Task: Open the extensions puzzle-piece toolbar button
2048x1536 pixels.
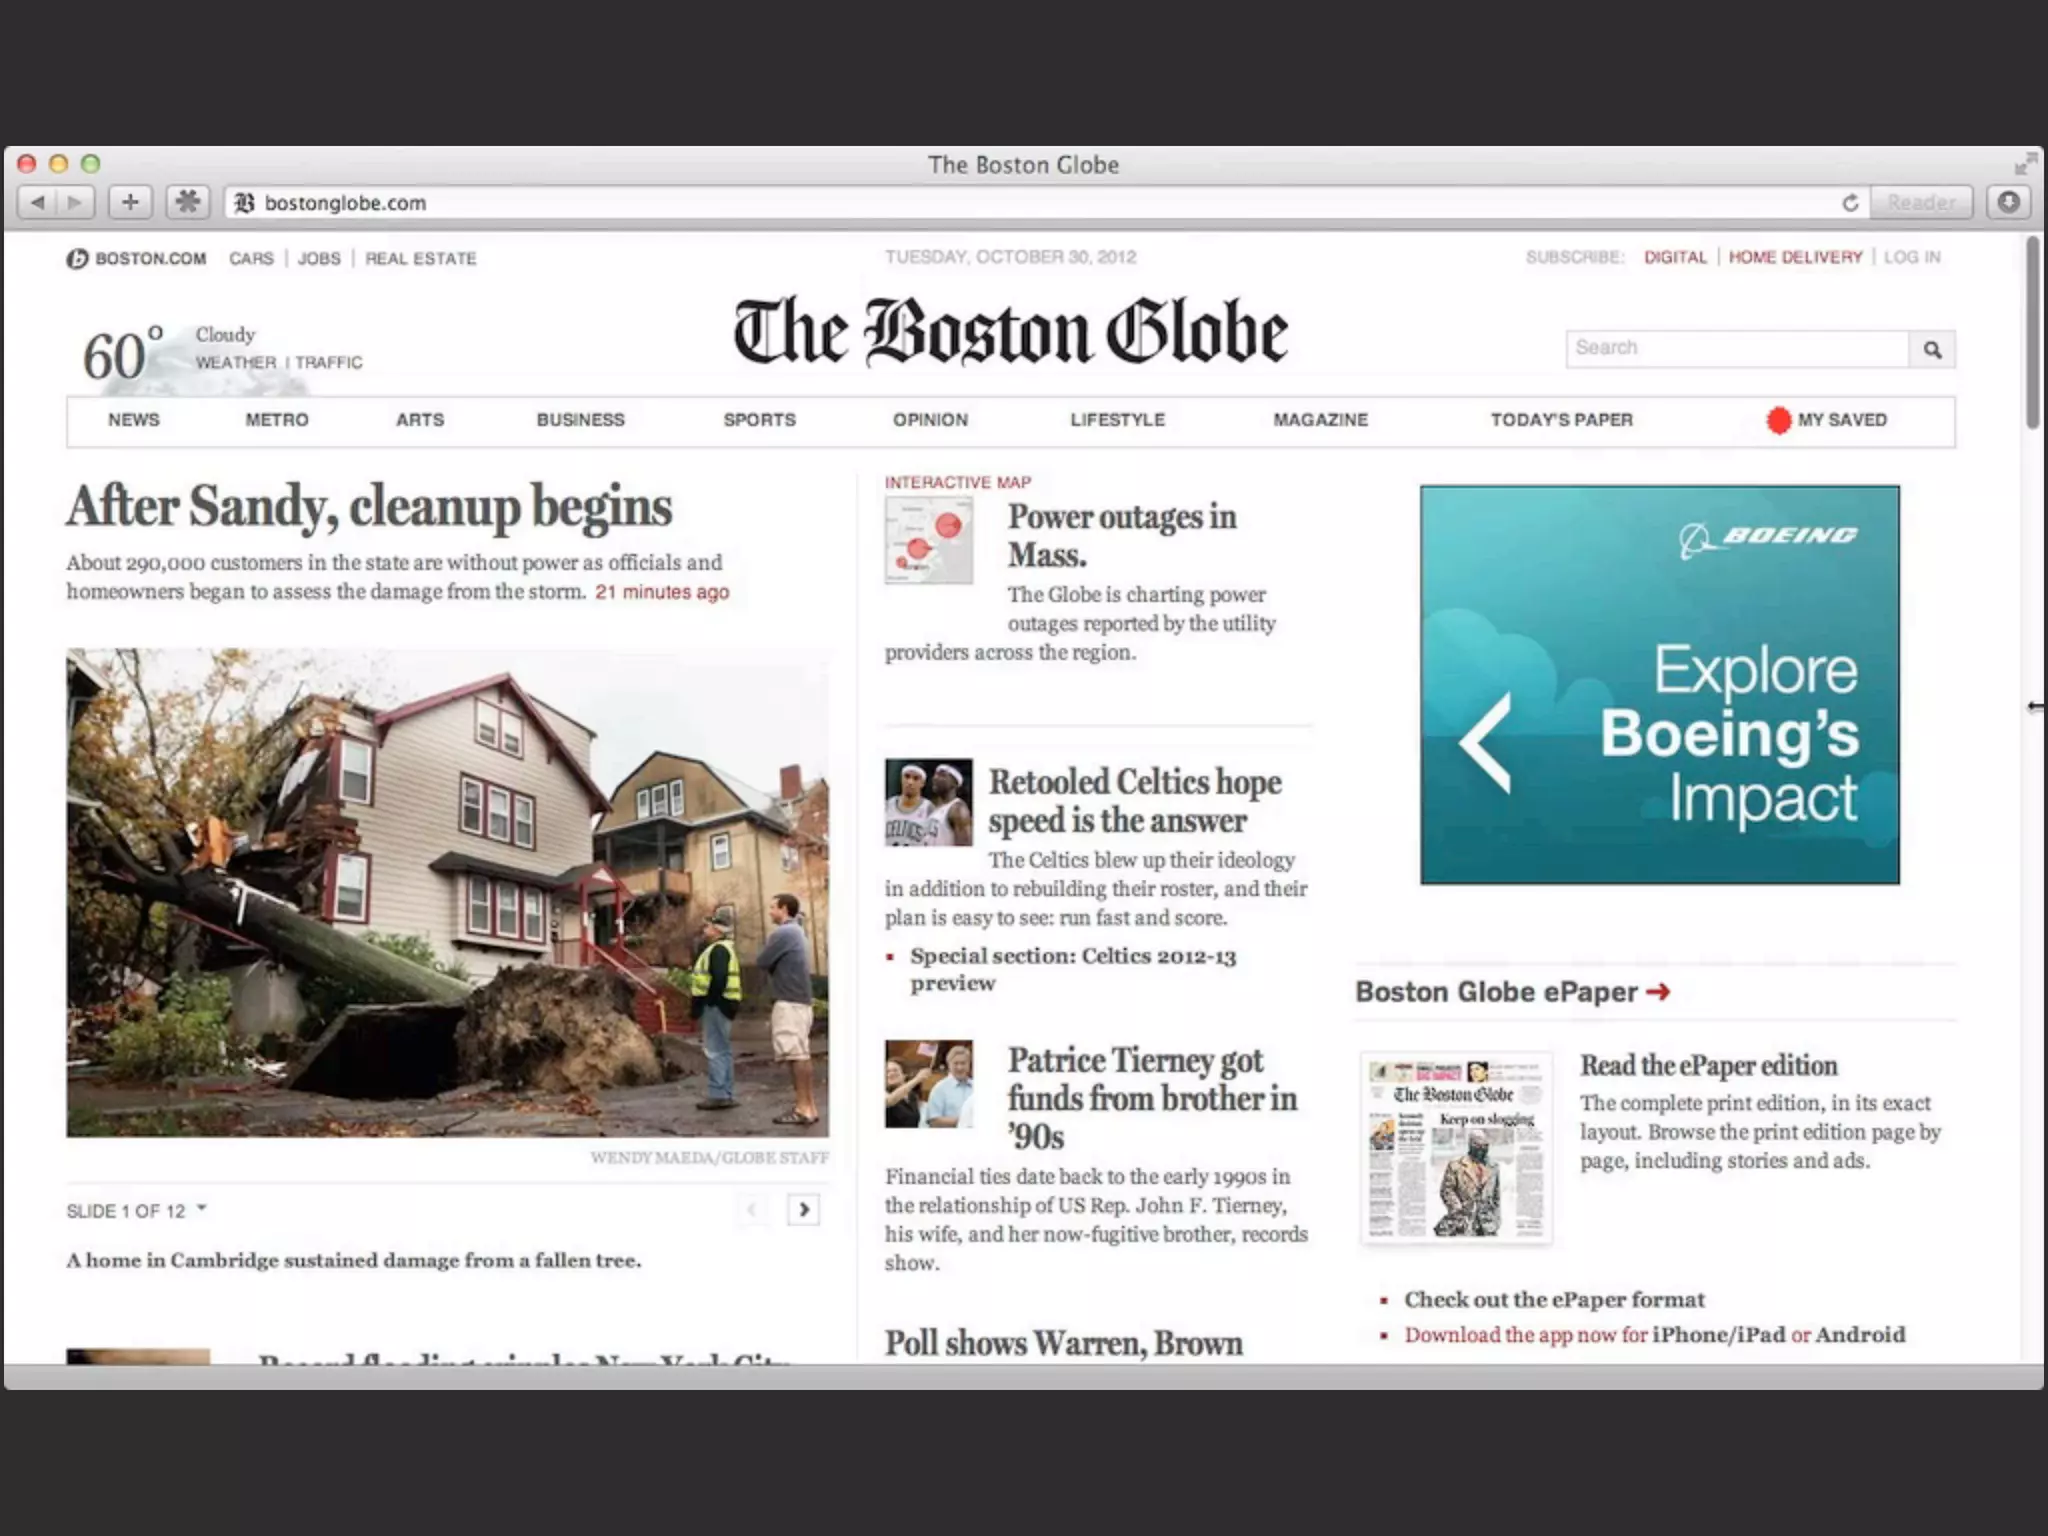Action: [187, 203]
